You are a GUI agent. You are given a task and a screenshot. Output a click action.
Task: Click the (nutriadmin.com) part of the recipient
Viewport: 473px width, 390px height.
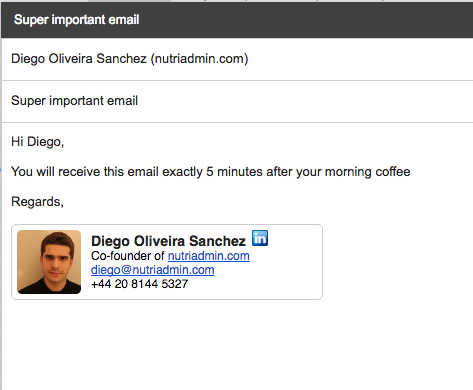199,59
